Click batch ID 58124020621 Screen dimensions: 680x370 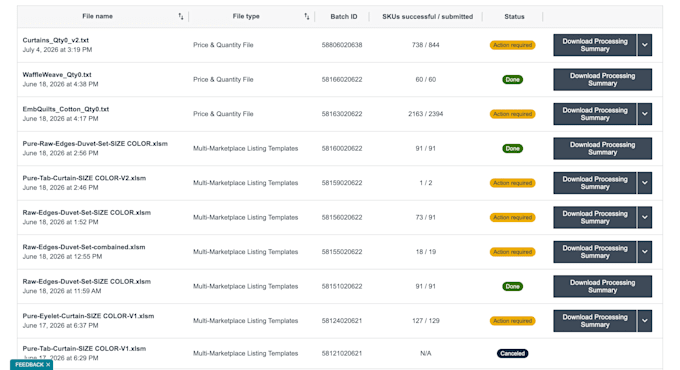pyautogui.click(x=342, y=321)
